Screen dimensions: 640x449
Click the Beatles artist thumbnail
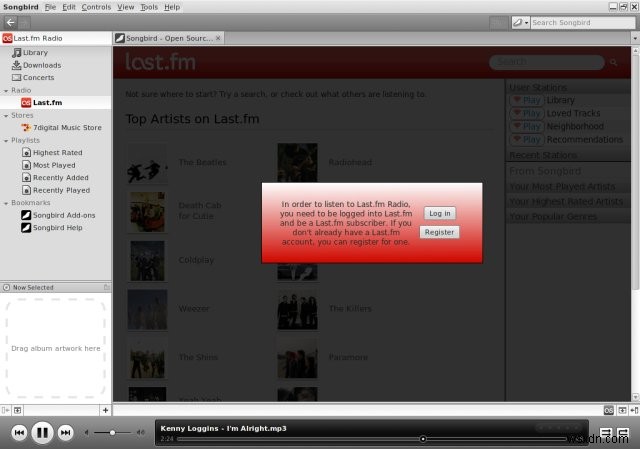(147, 163)
